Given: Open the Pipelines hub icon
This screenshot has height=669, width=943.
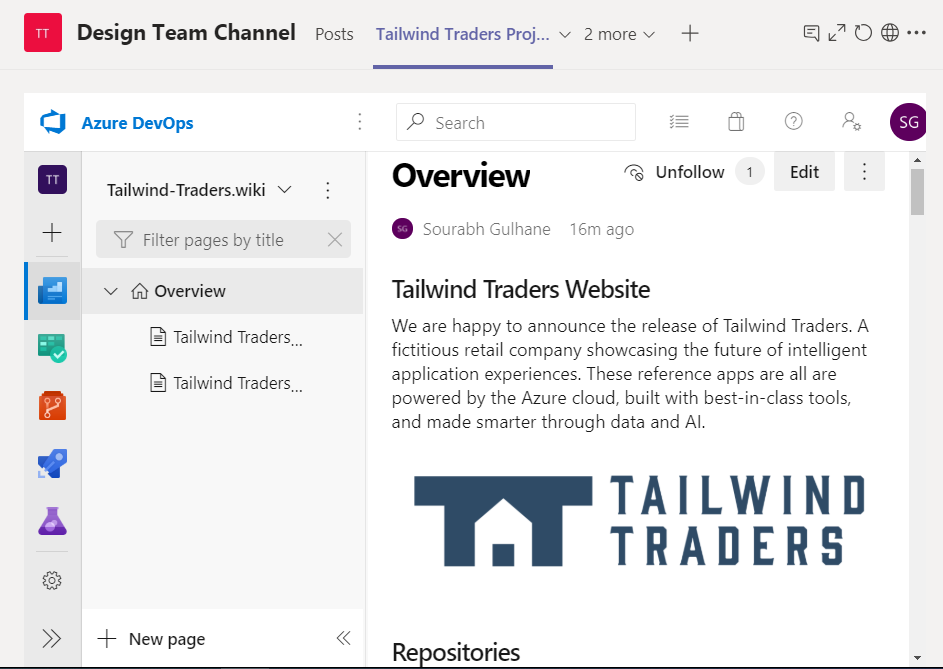Looking at the screenshot, I should [x=52, y=464].
